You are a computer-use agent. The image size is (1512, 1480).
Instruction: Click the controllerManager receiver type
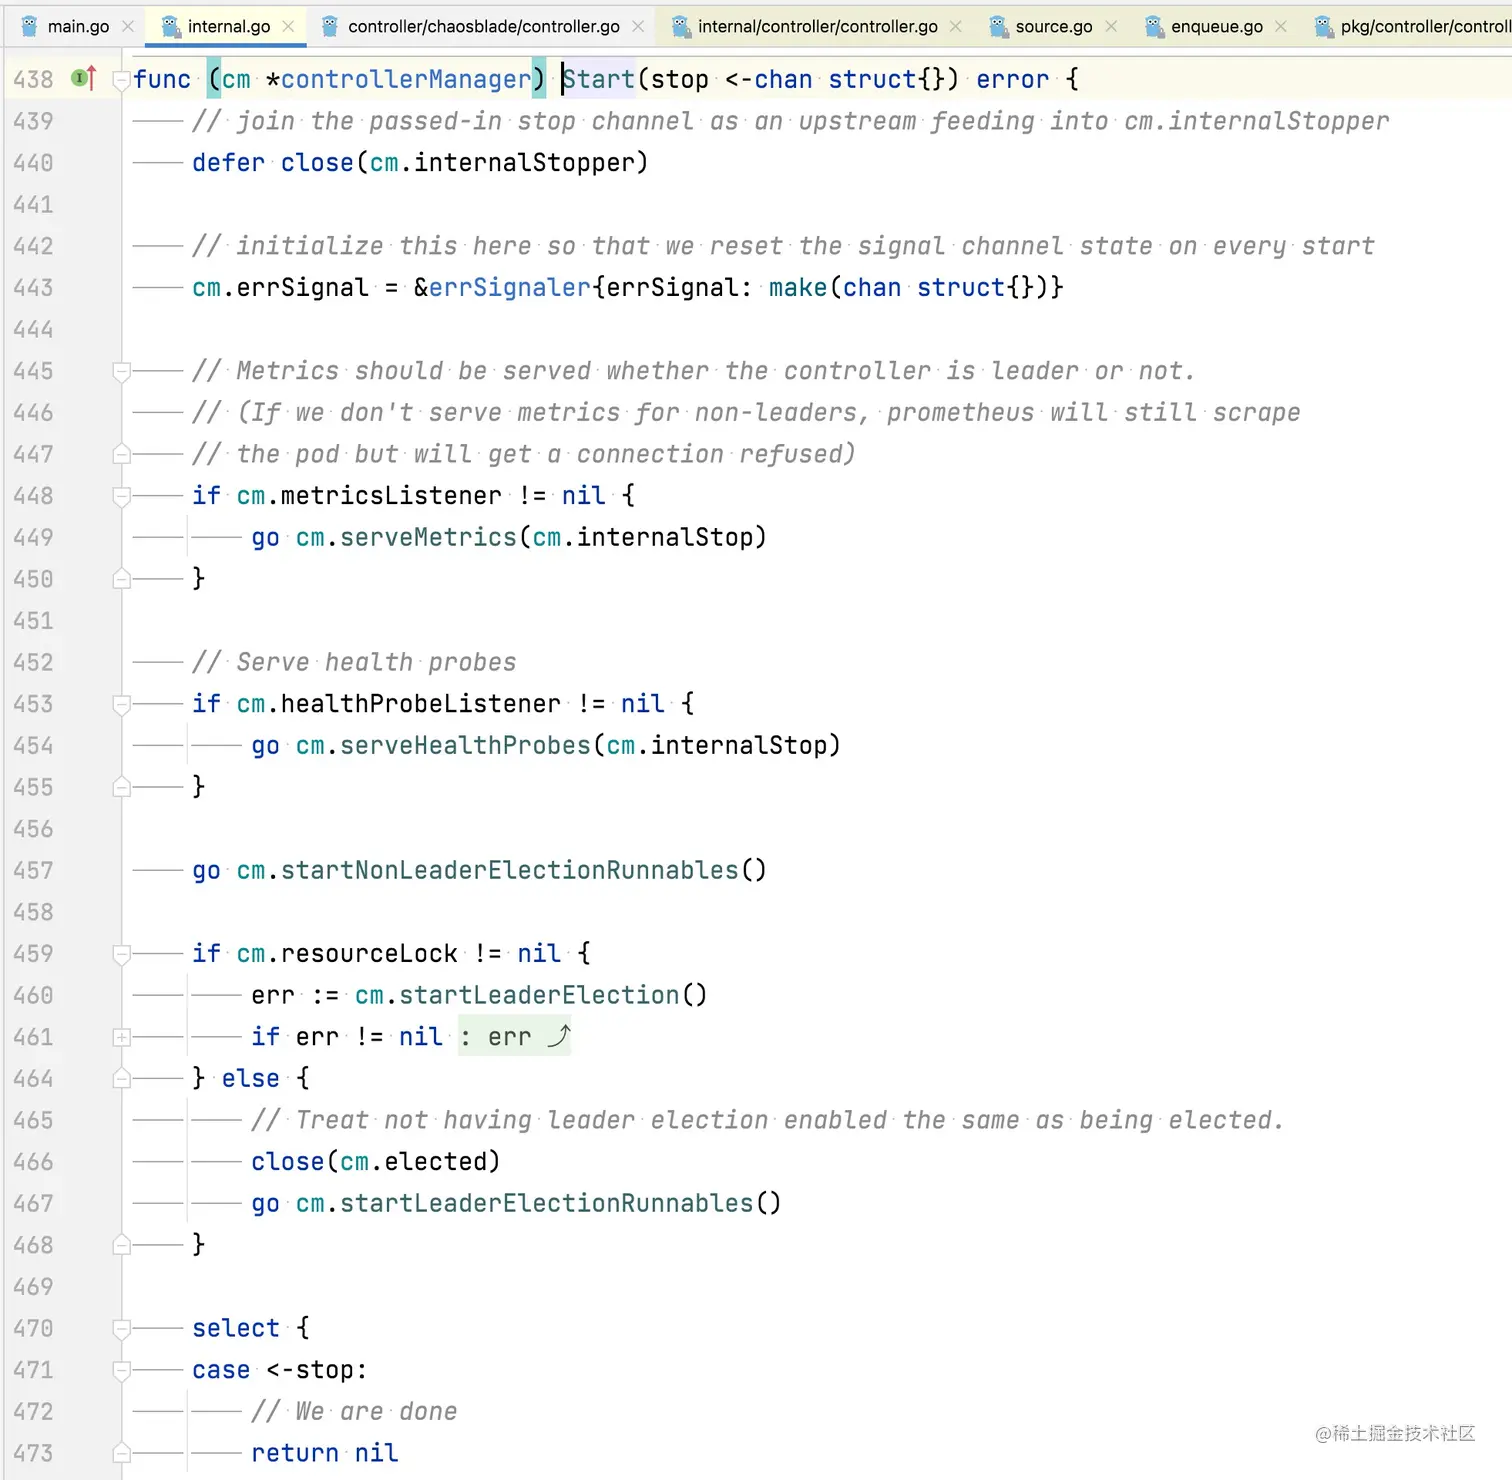click(406, 79)
